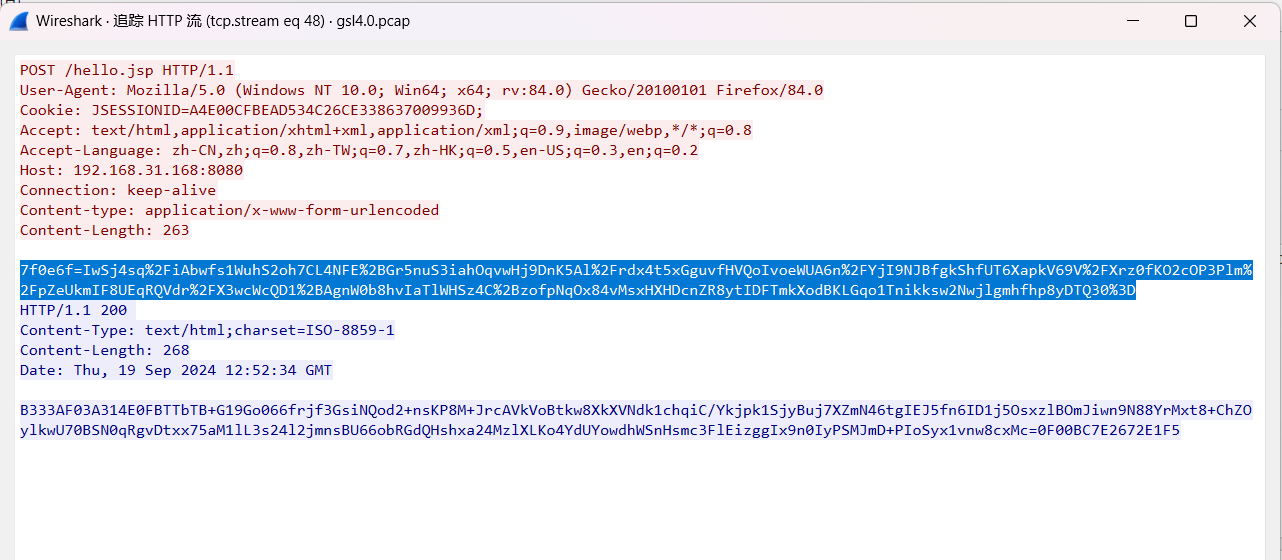Click the Cookie JSESSIONID header line
This screenshot has height=560, width=1282.
[x=251, y=110]
